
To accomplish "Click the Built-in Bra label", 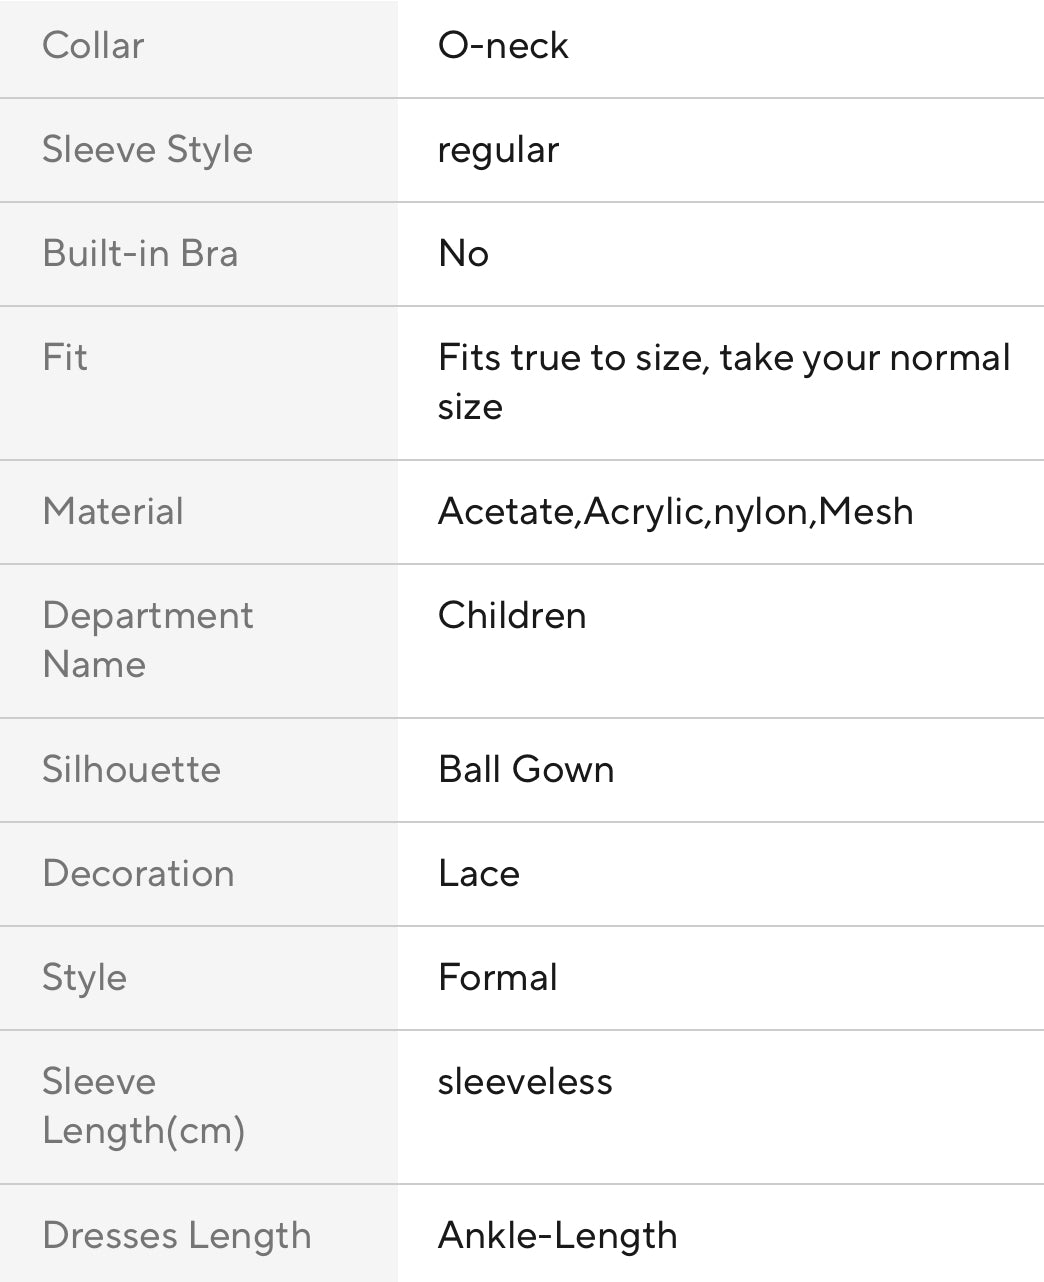I will point(140,254).
